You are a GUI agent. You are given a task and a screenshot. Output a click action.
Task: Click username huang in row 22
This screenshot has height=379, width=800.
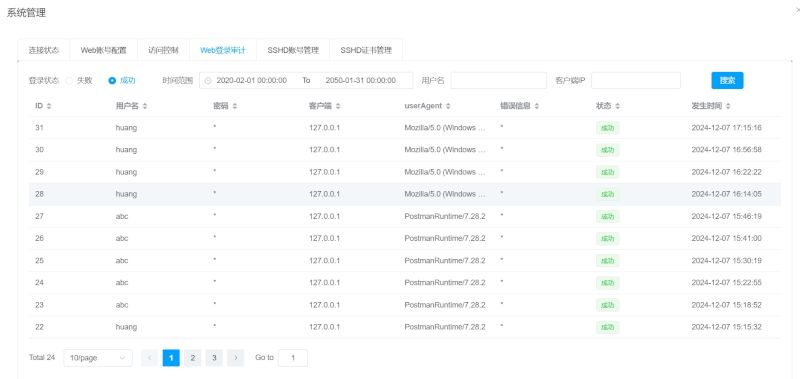coord(127,327)
